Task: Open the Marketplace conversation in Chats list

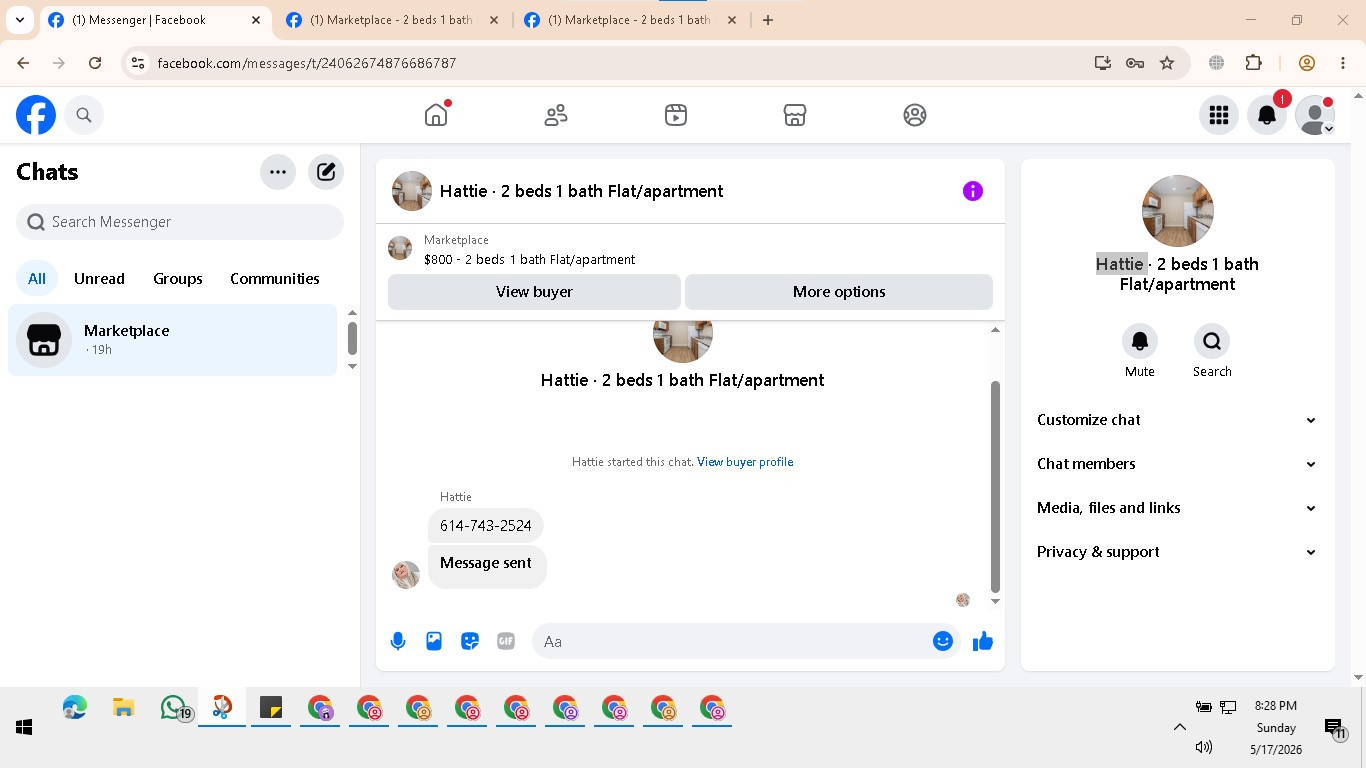Action: pyautogui.click(x=173, y=340)
